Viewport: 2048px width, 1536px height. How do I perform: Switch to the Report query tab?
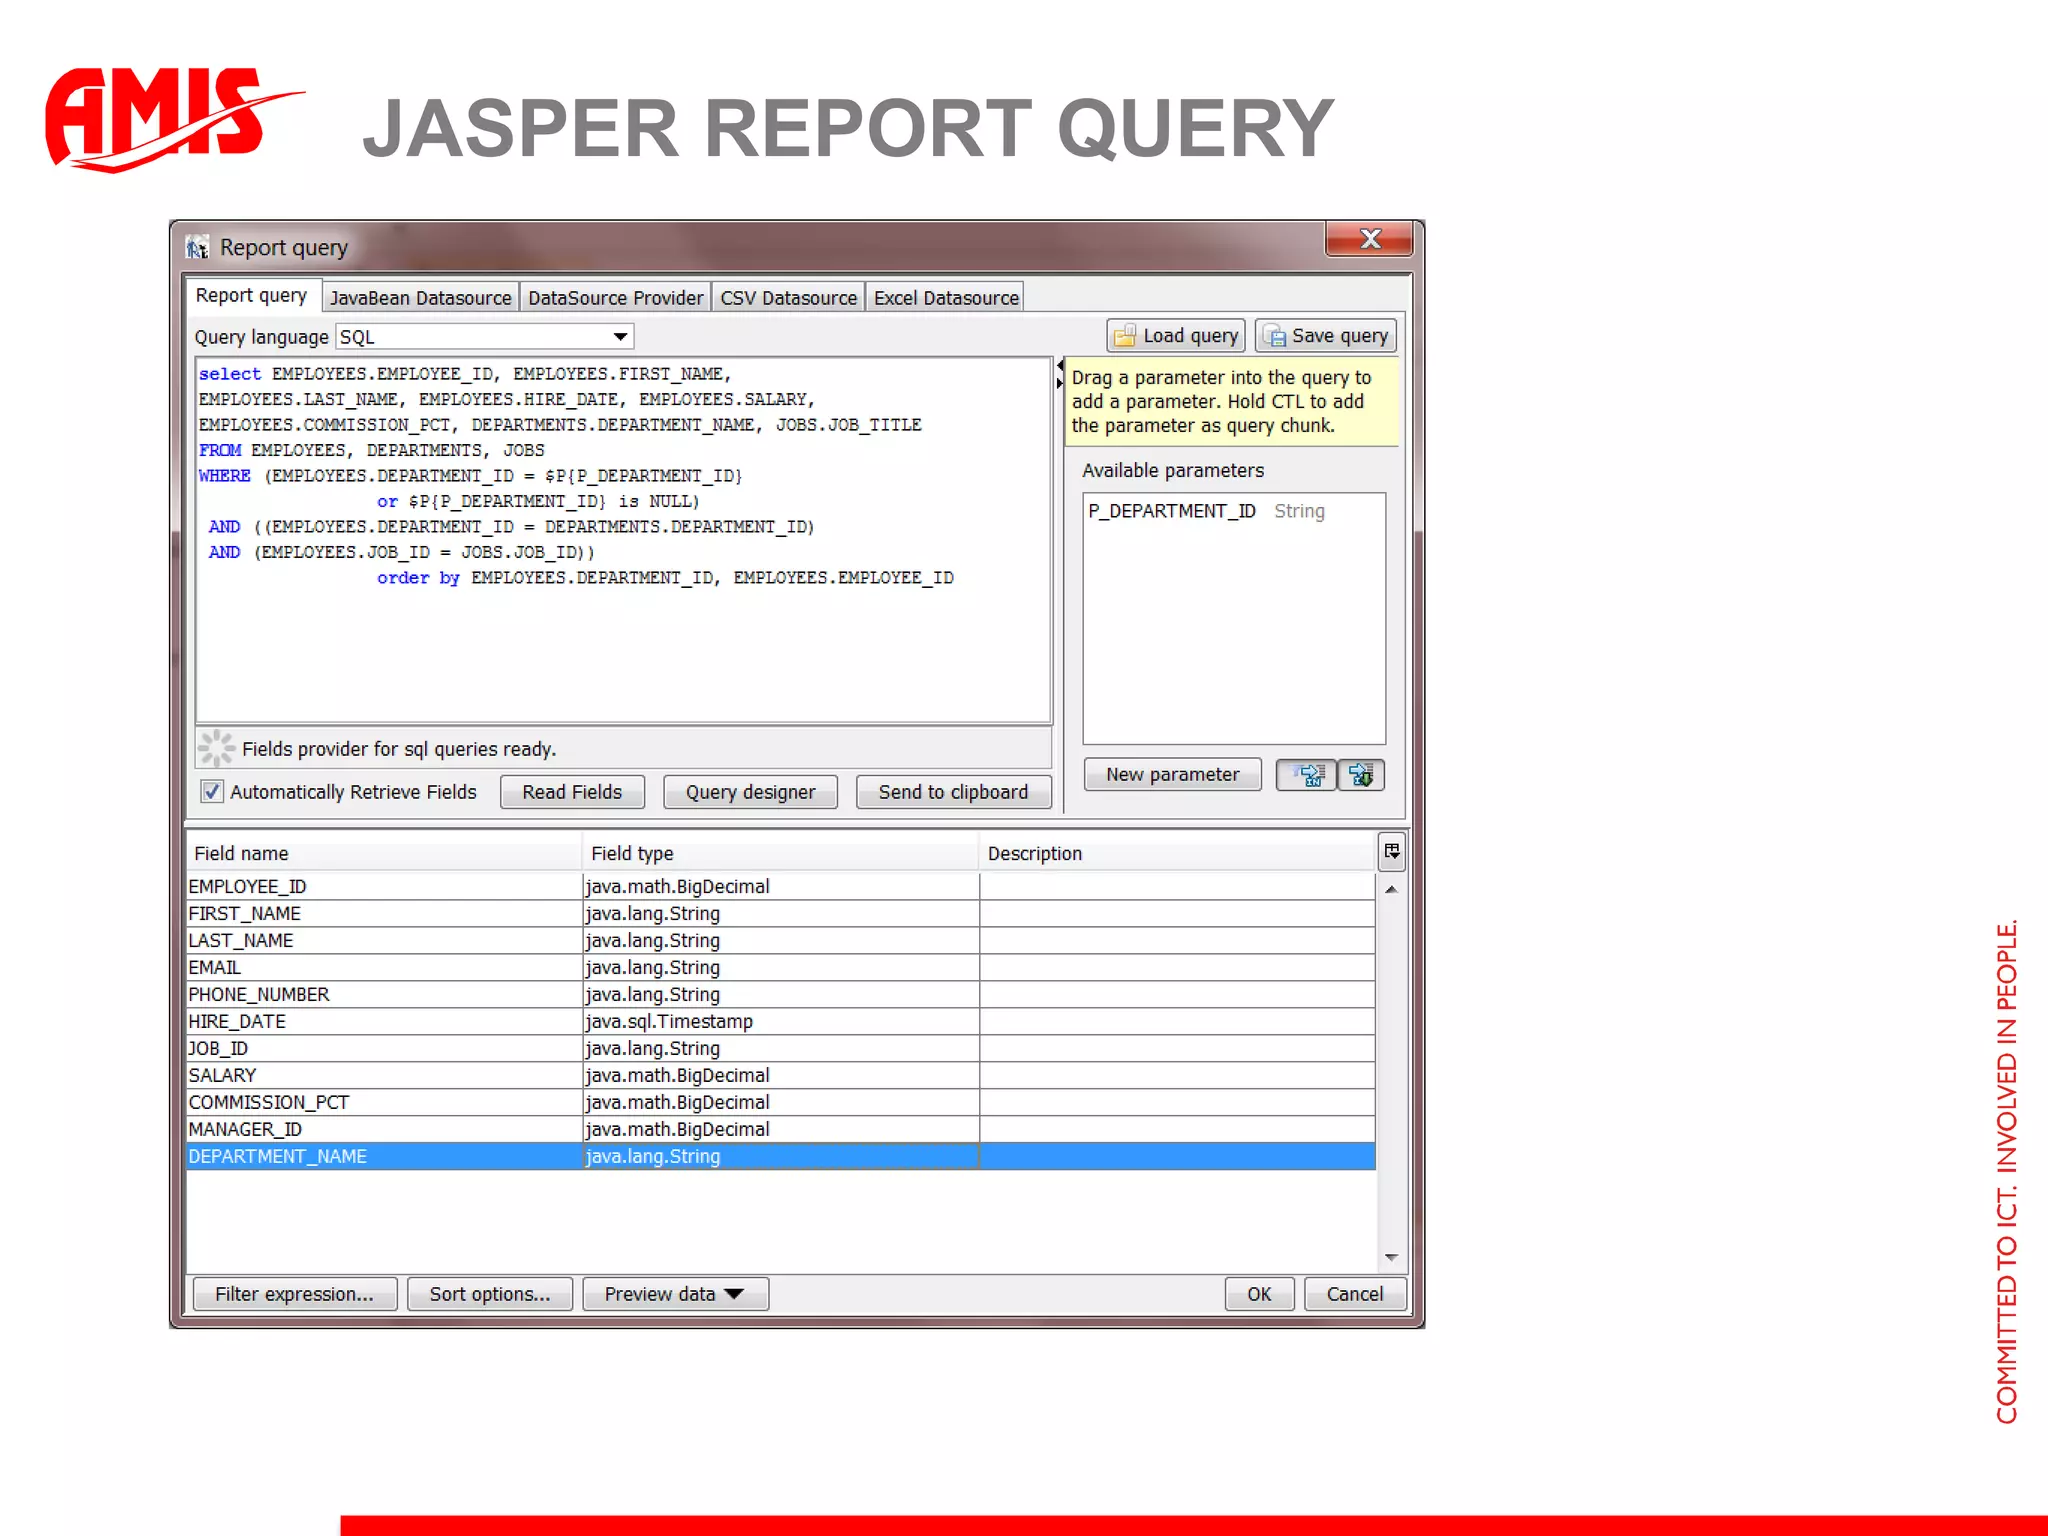[x=252, y=296]
